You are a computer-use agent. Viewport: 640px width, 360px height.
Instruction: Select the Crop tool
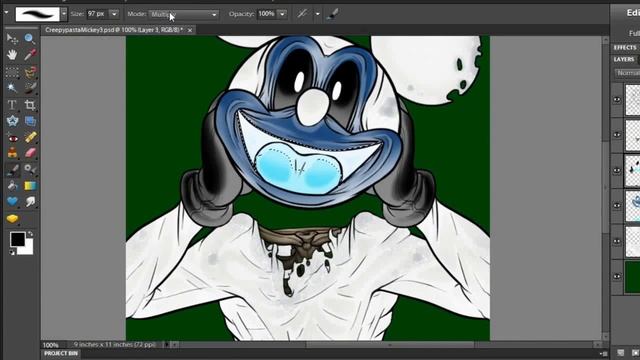30,105
